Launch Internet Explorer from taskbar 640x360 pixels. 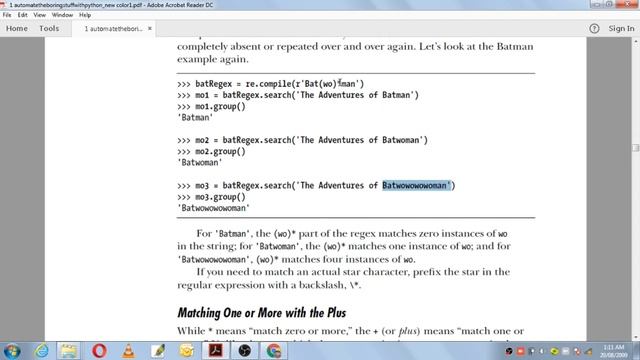tap(42, 351)
